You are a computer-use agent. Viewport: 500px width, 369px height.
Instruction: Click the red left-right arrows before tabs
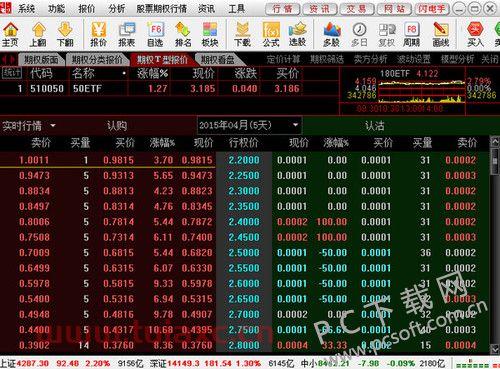[9, 60]
